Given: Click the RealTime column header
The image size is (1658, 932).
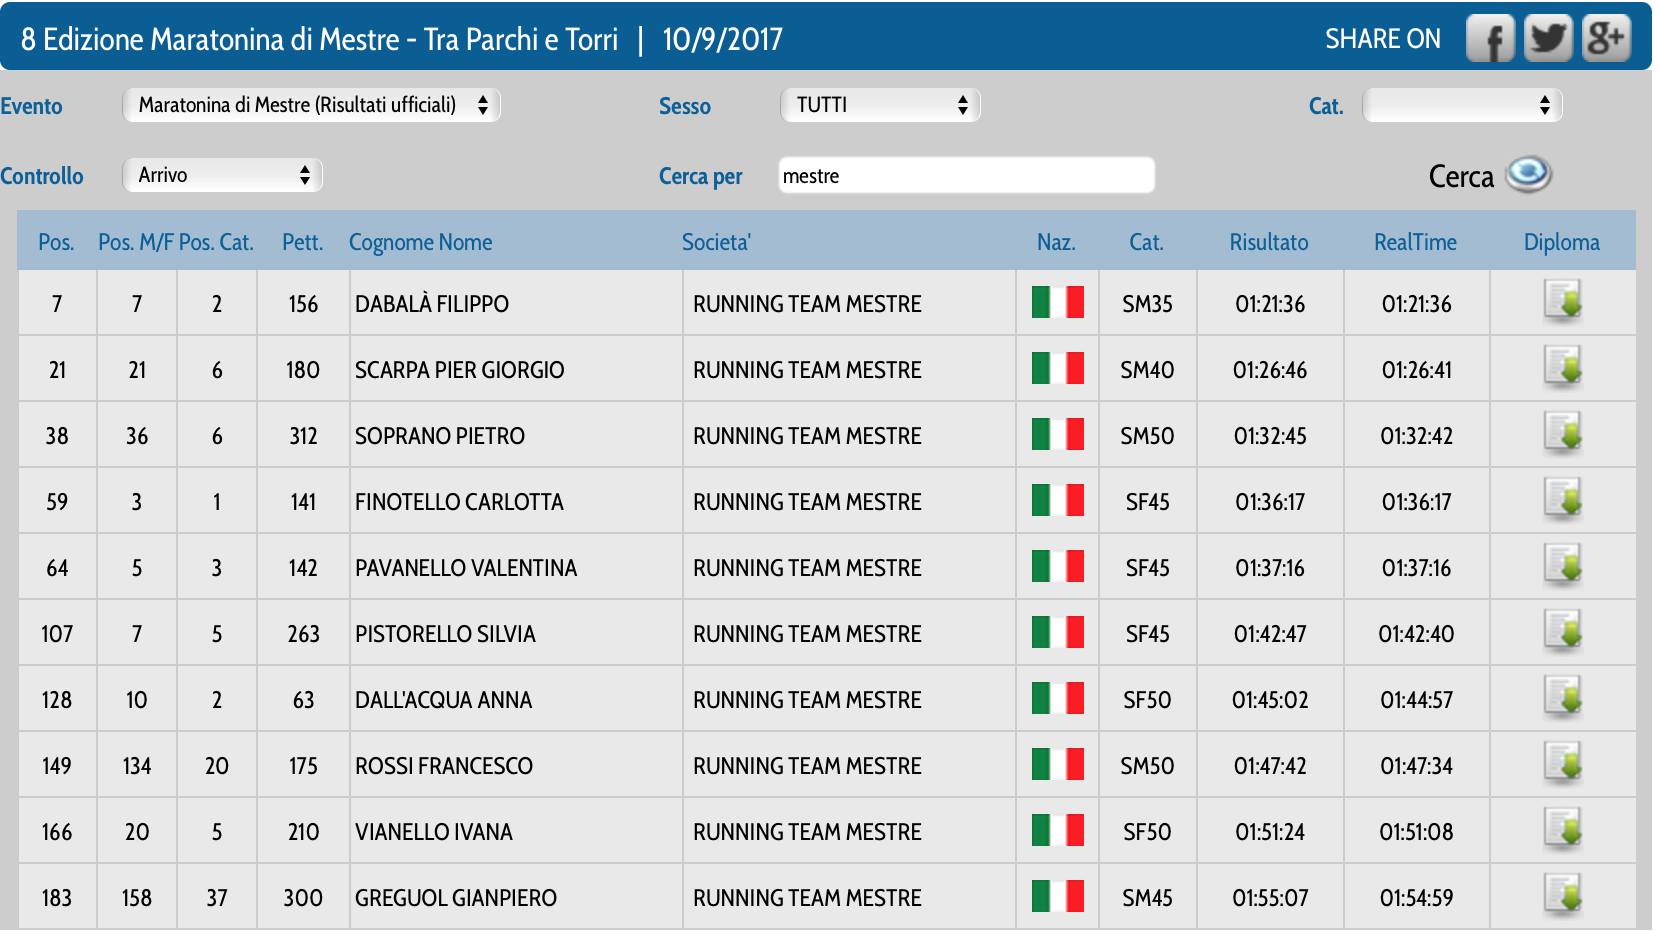Looking at the screenshot, I should tap(1415, 242).
